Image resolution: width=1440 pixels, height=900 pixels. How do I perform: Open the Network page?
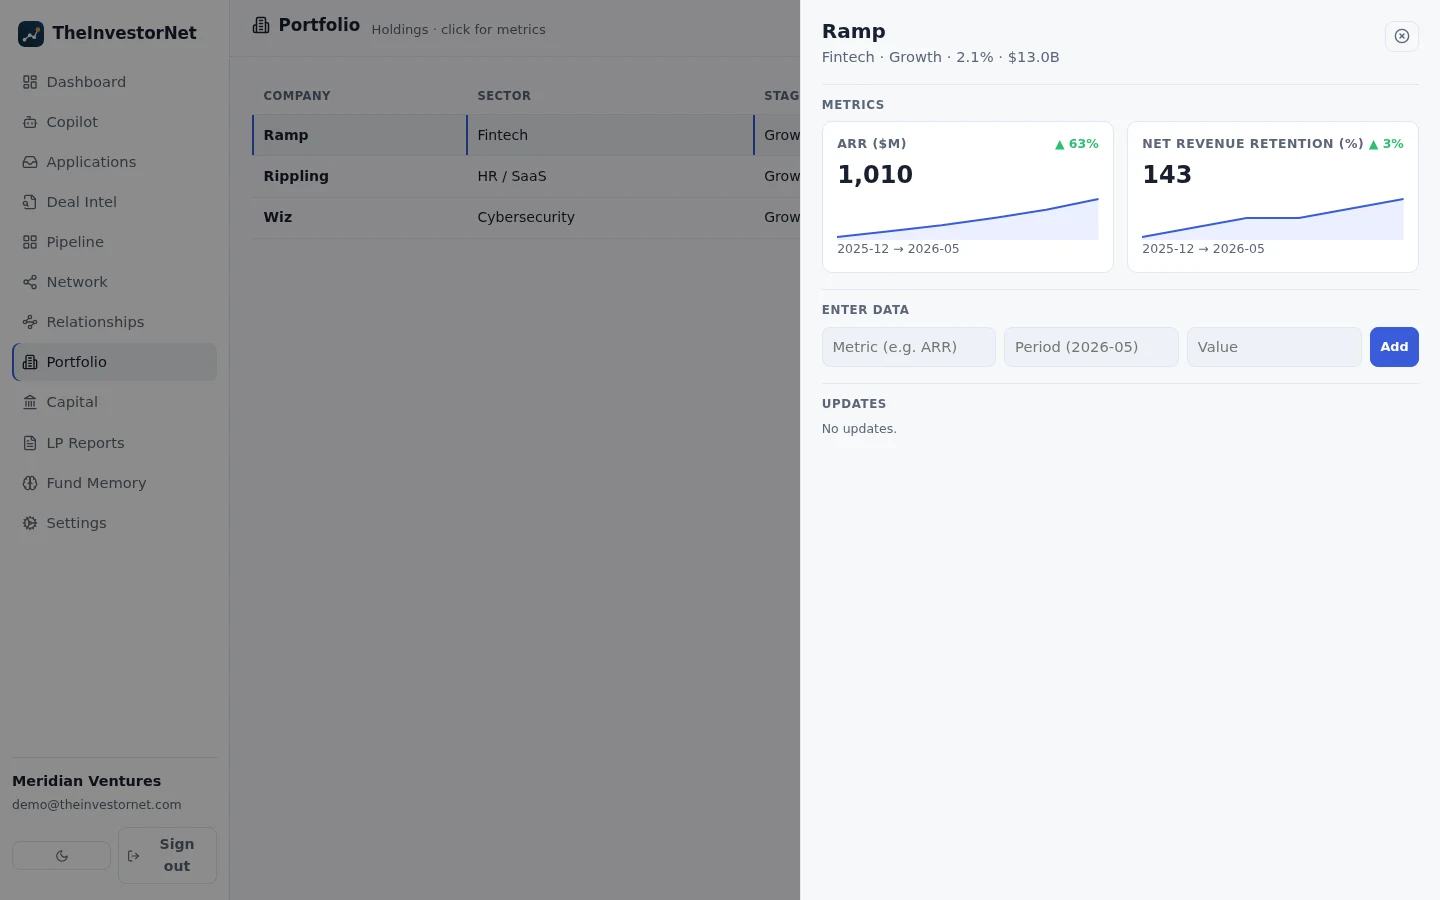[114, 282]
